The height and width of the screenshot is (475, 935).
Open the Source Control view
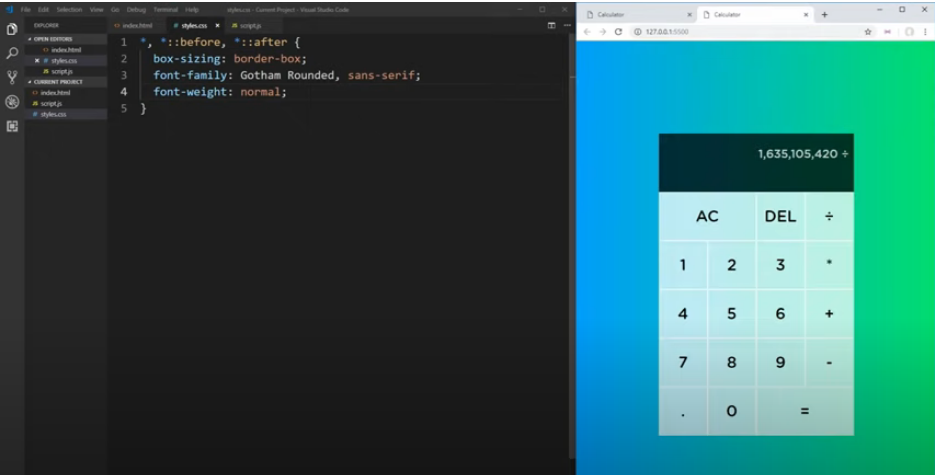[x=12, y=77]
